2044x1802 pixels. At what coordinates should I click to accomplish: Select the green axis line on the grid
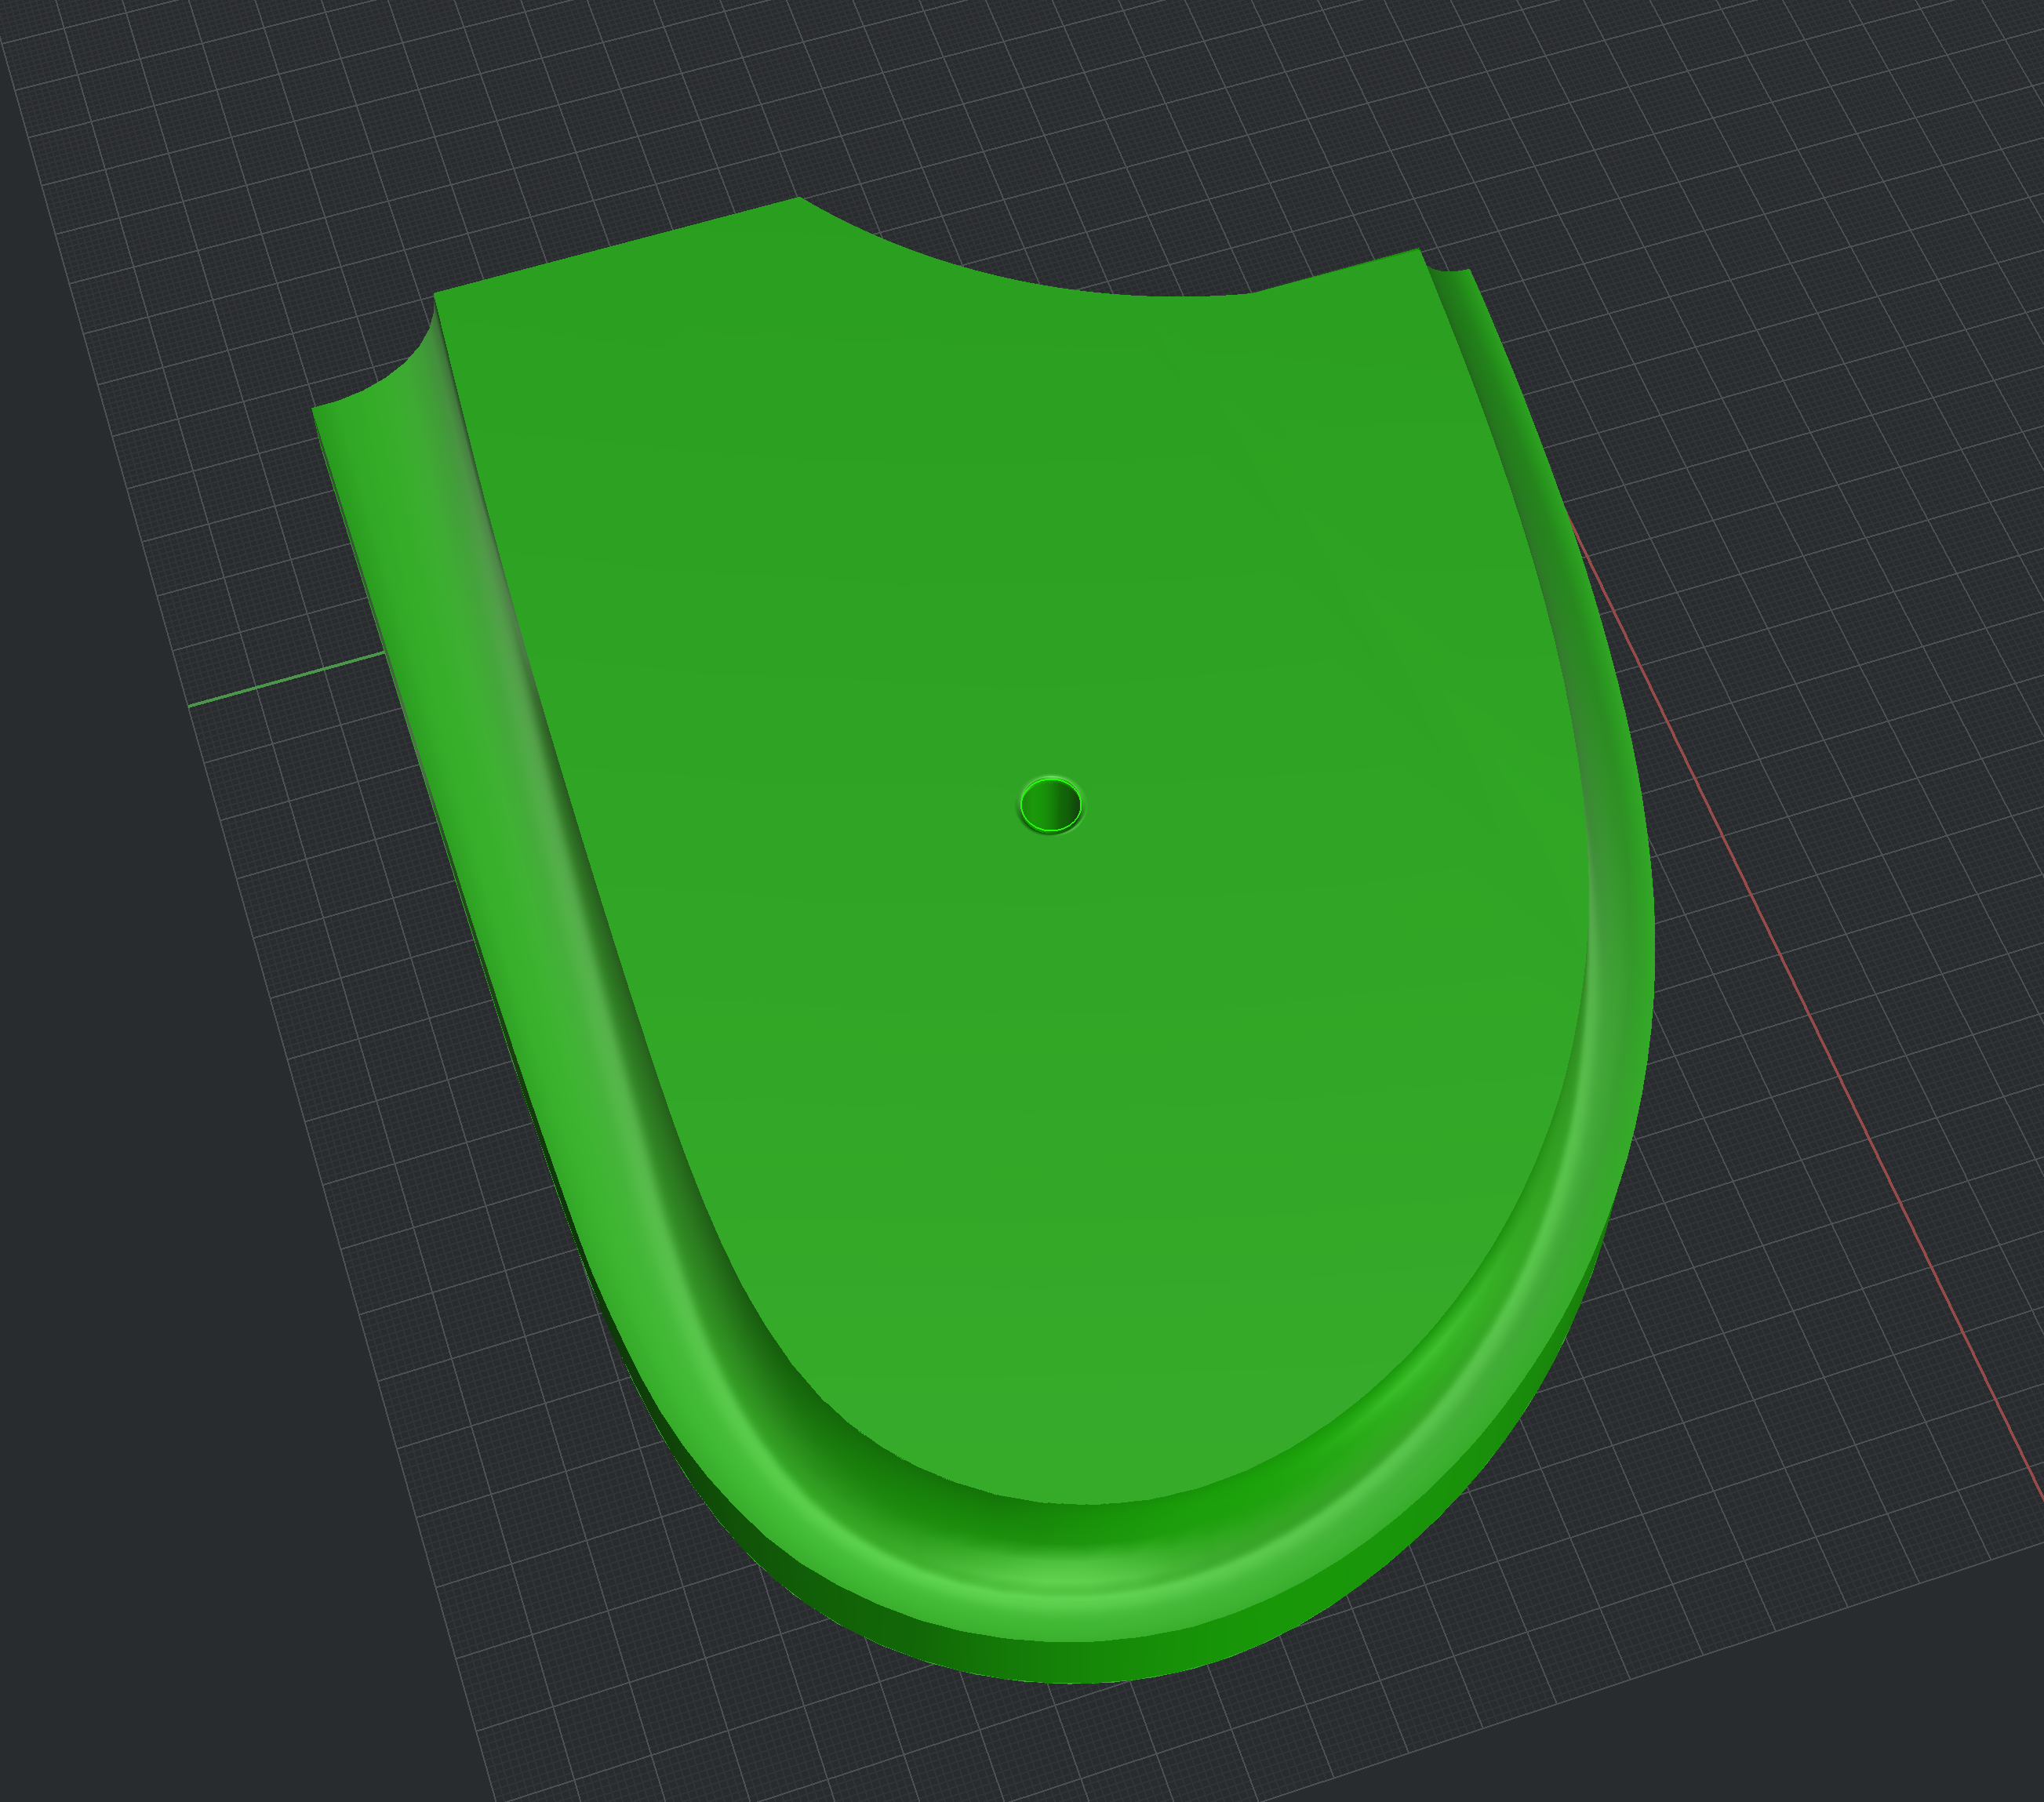(286, 679)
